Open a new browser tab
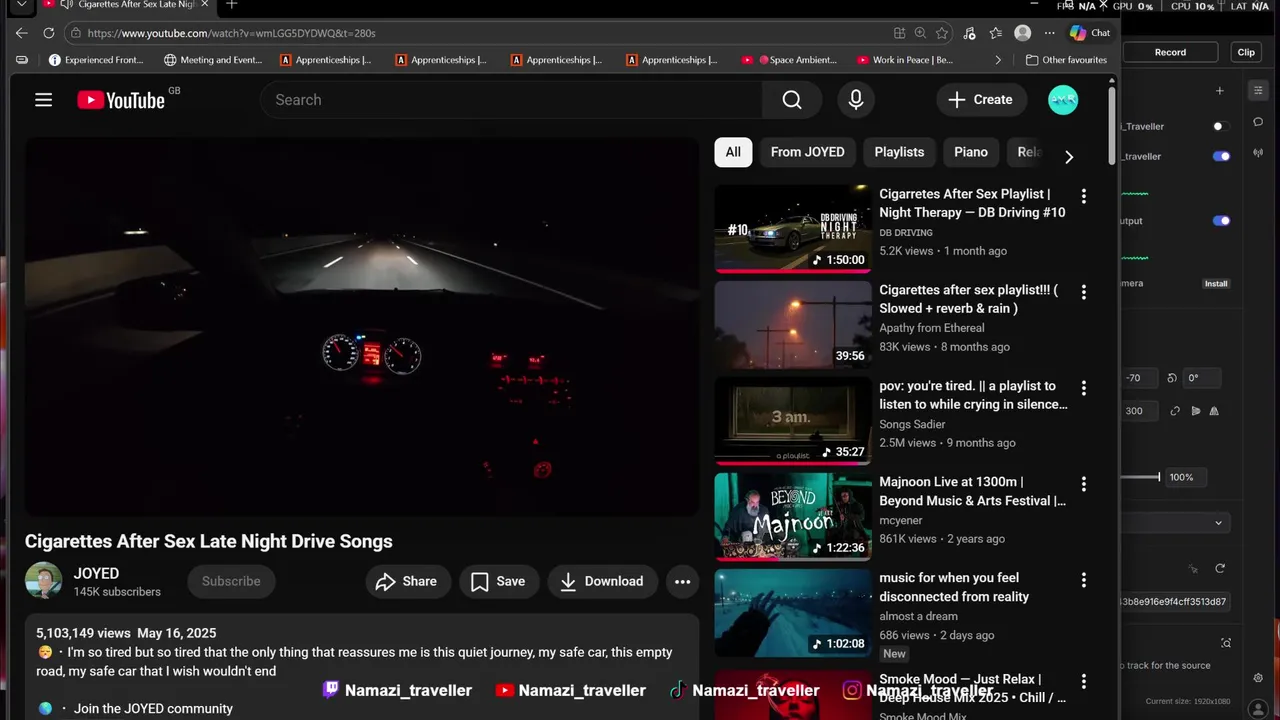This screenshot has width=1280, height=720. [x=231, y=5]
